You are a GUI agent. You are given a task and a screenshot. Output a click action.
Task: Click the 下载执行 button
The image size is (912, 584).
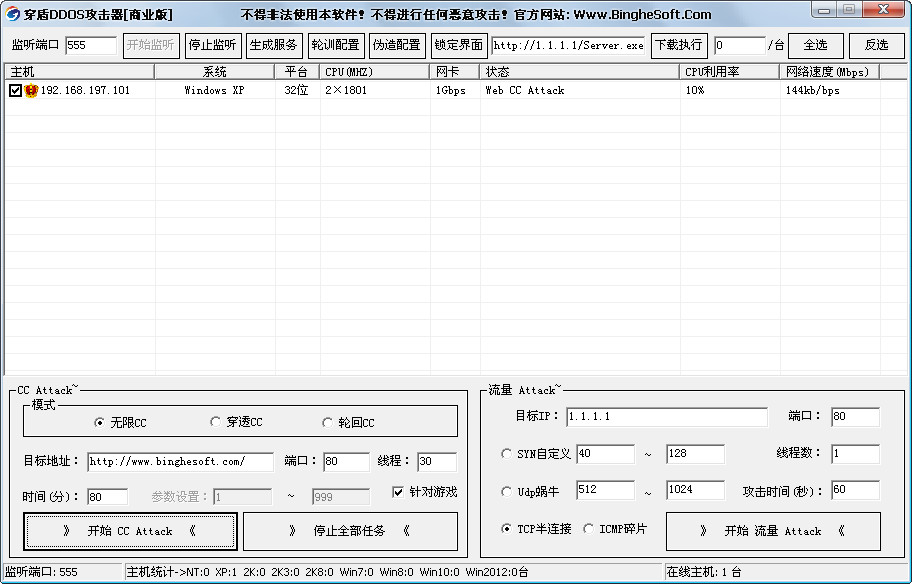tap(679, 45)
